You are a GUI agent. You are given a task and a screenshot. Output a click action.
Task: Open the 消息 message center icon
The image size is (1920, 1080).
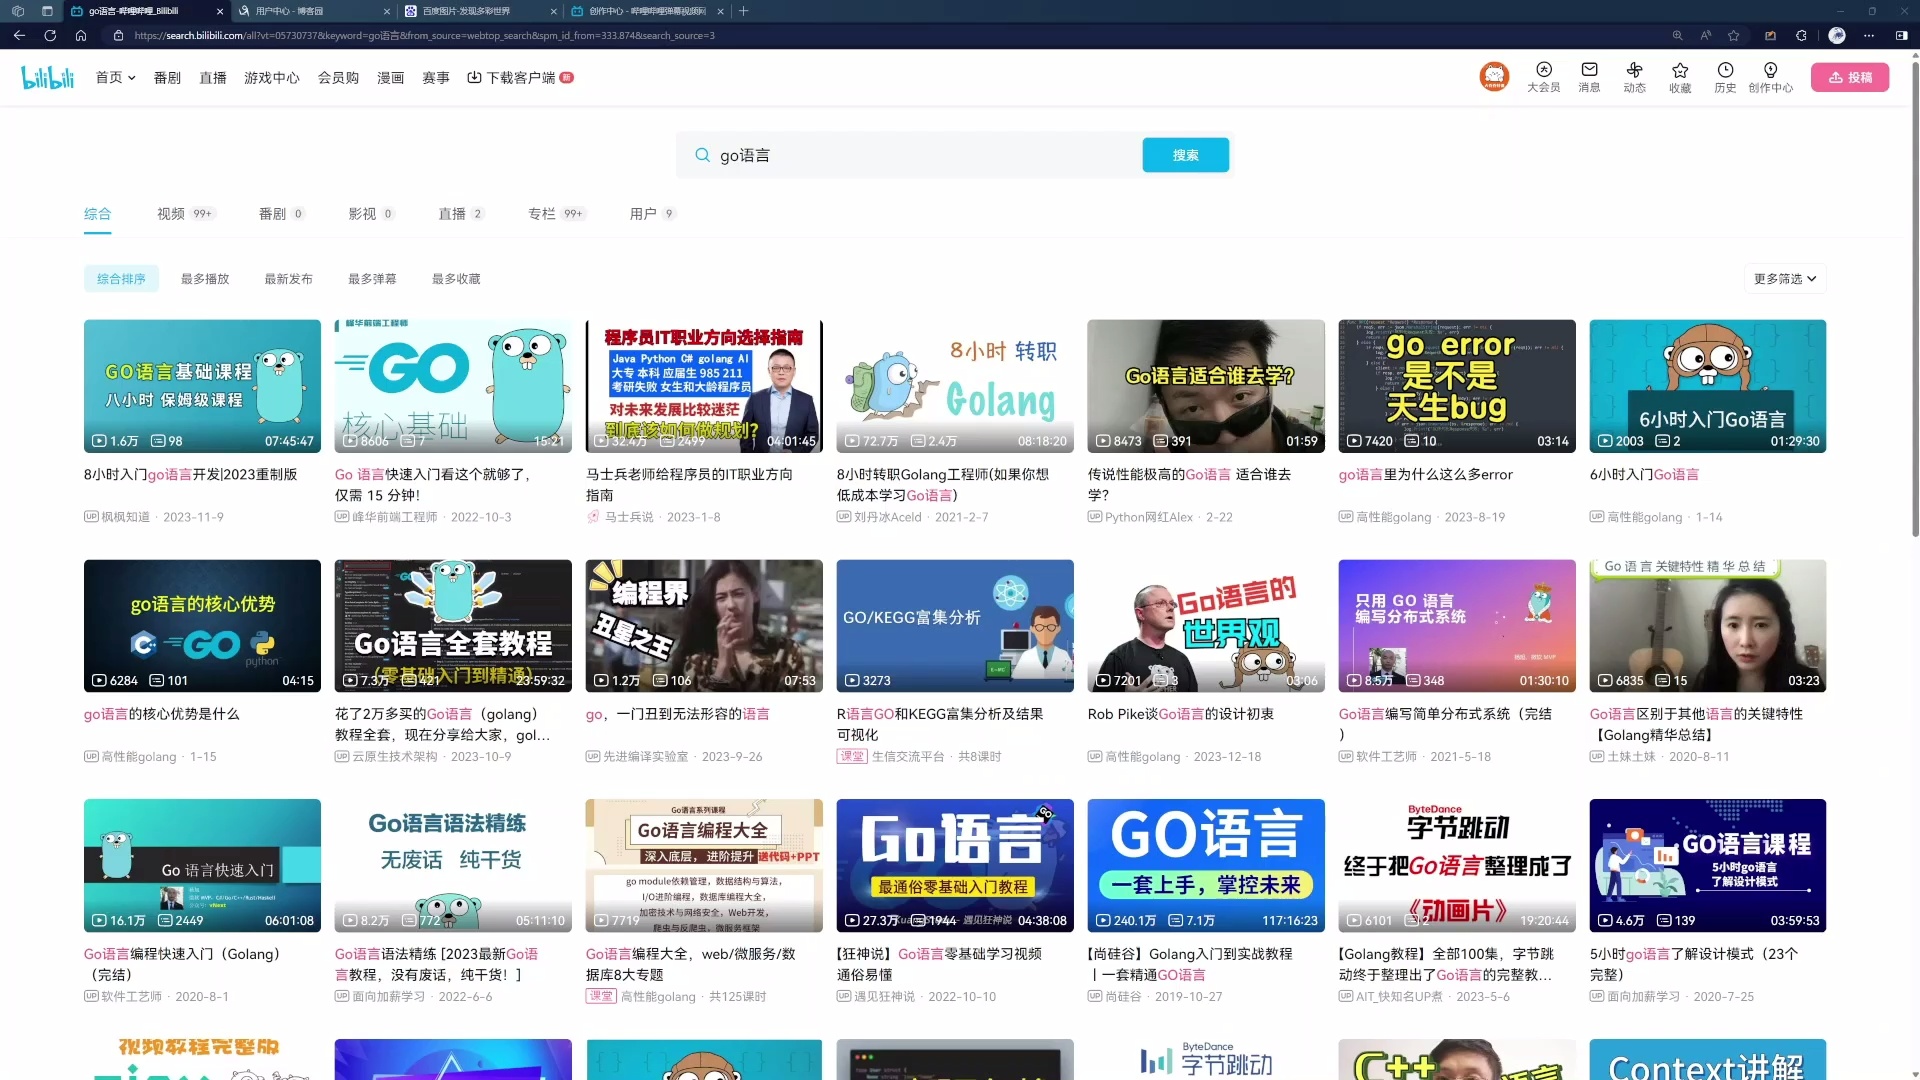click(x=1588, y=77)
